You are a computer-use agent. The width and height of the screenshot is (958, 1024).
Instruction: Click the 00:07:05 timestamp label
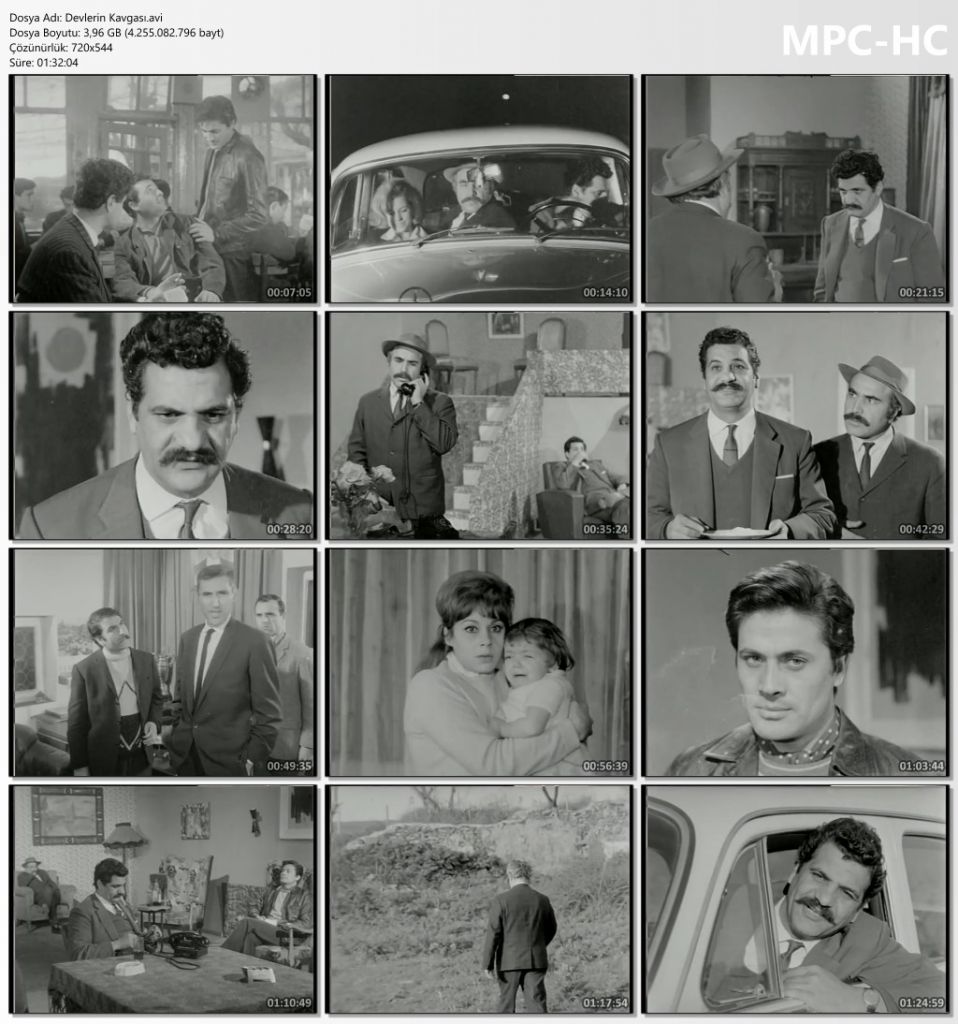tap(289, 294)
